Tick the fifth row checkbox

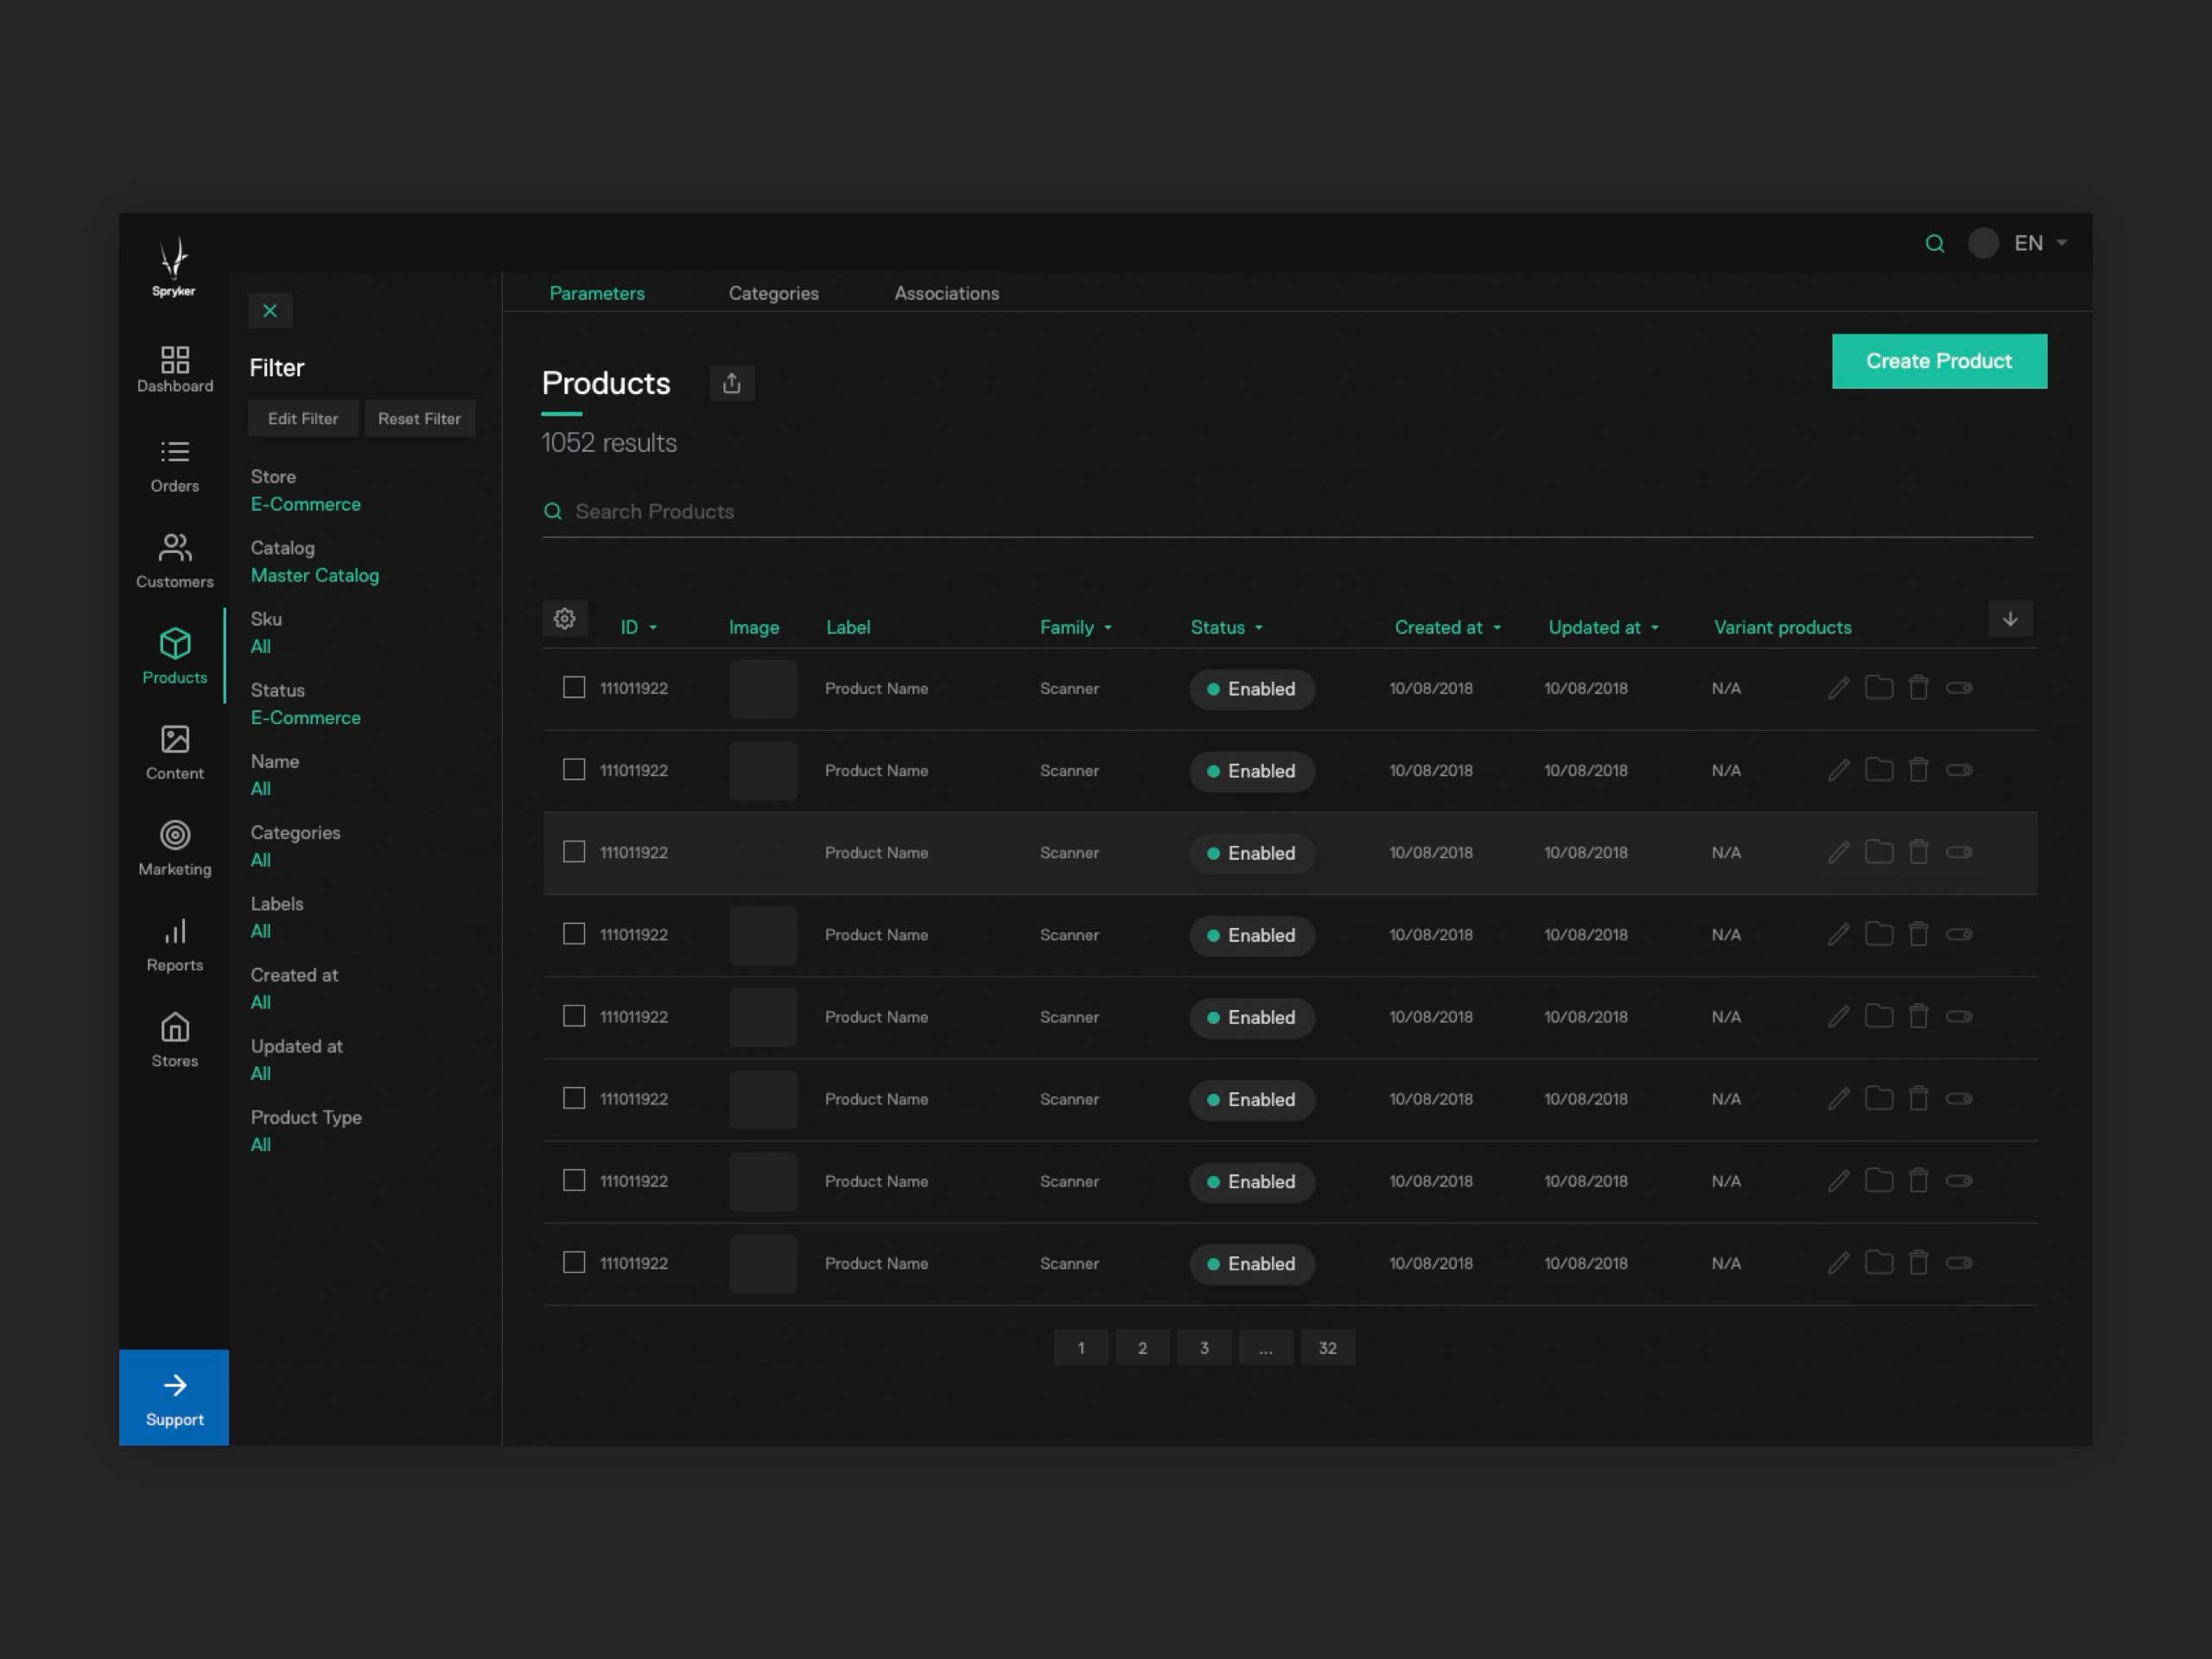tap(574, 1016)
